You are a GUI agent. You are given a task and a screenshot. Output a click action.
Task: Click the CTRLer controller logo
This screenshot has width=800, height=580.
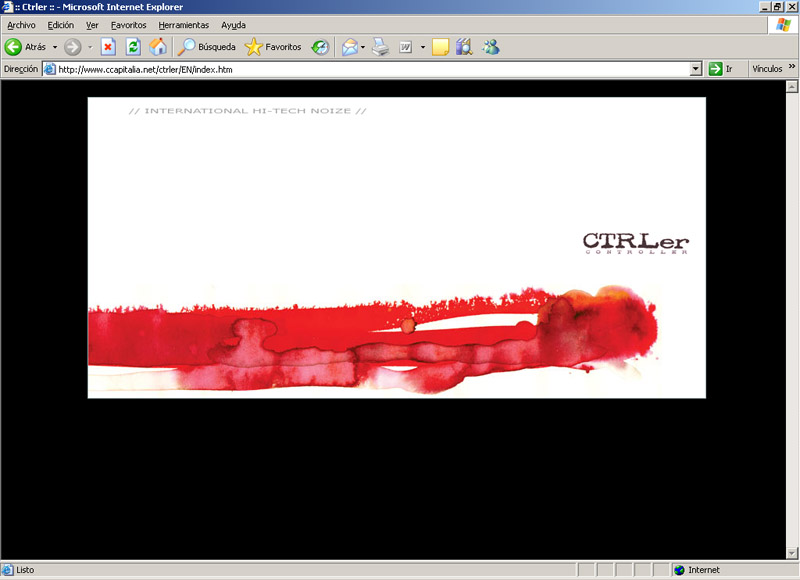636,243
